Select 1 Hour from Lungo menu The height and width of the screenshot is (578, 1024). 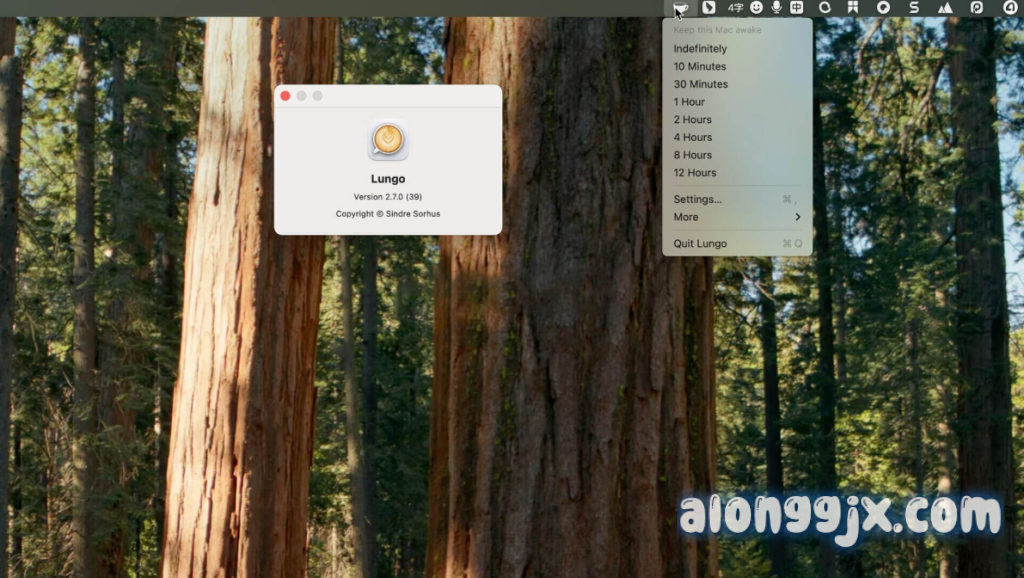coord(689,102)
